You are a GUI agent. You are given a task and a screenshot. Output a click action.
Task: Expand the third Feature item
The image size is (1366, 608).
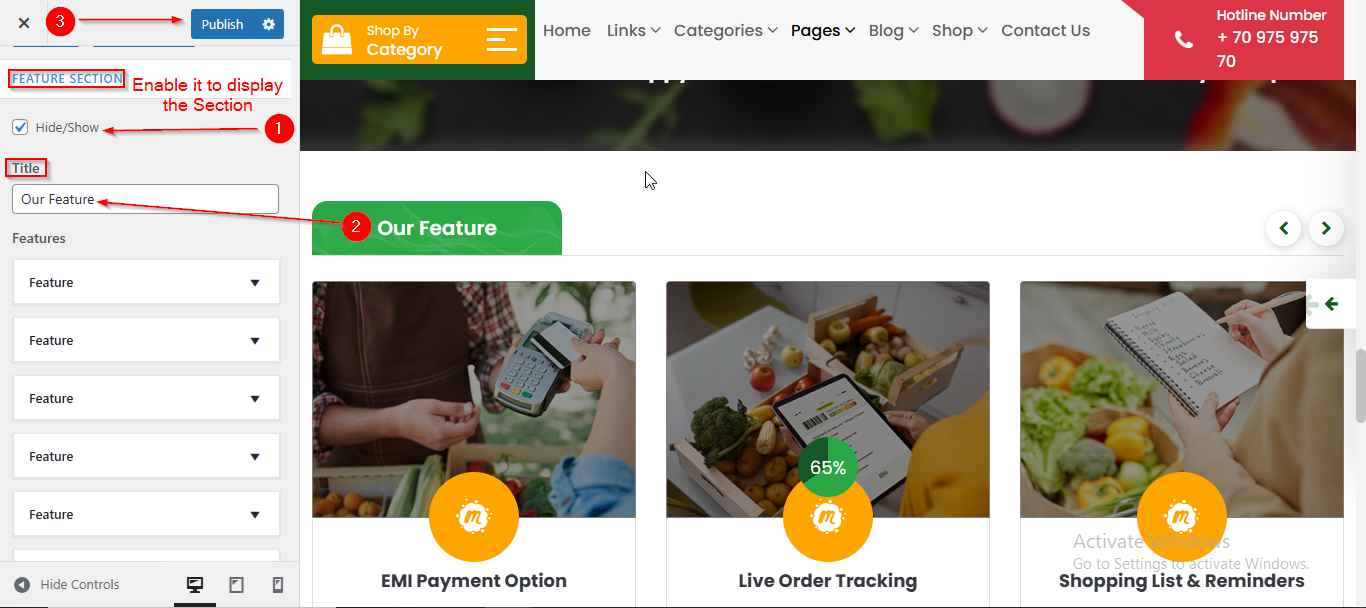point(146,399)
